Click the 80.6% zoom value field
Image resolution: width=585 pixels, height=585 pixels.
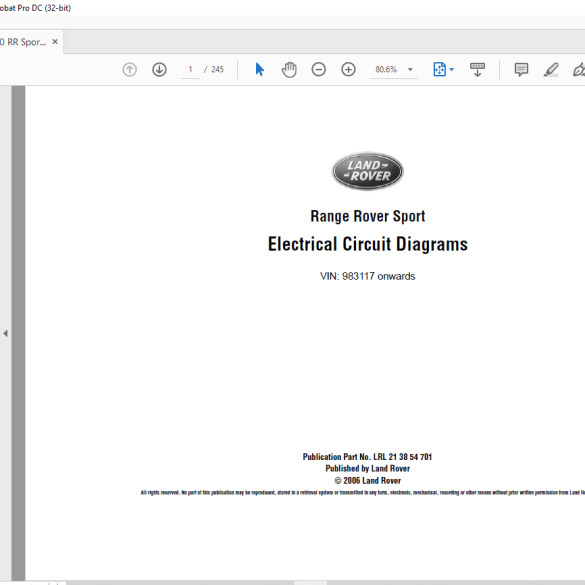387,69
